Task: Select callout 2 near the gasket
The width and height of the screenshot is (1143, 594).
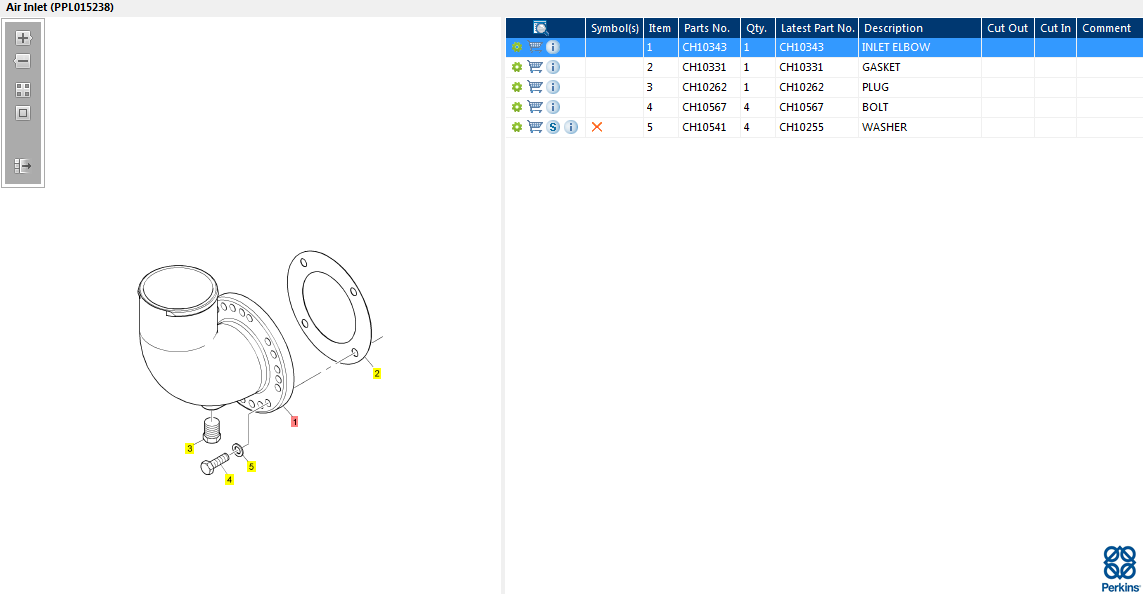Action: click(x=377, y=373)
